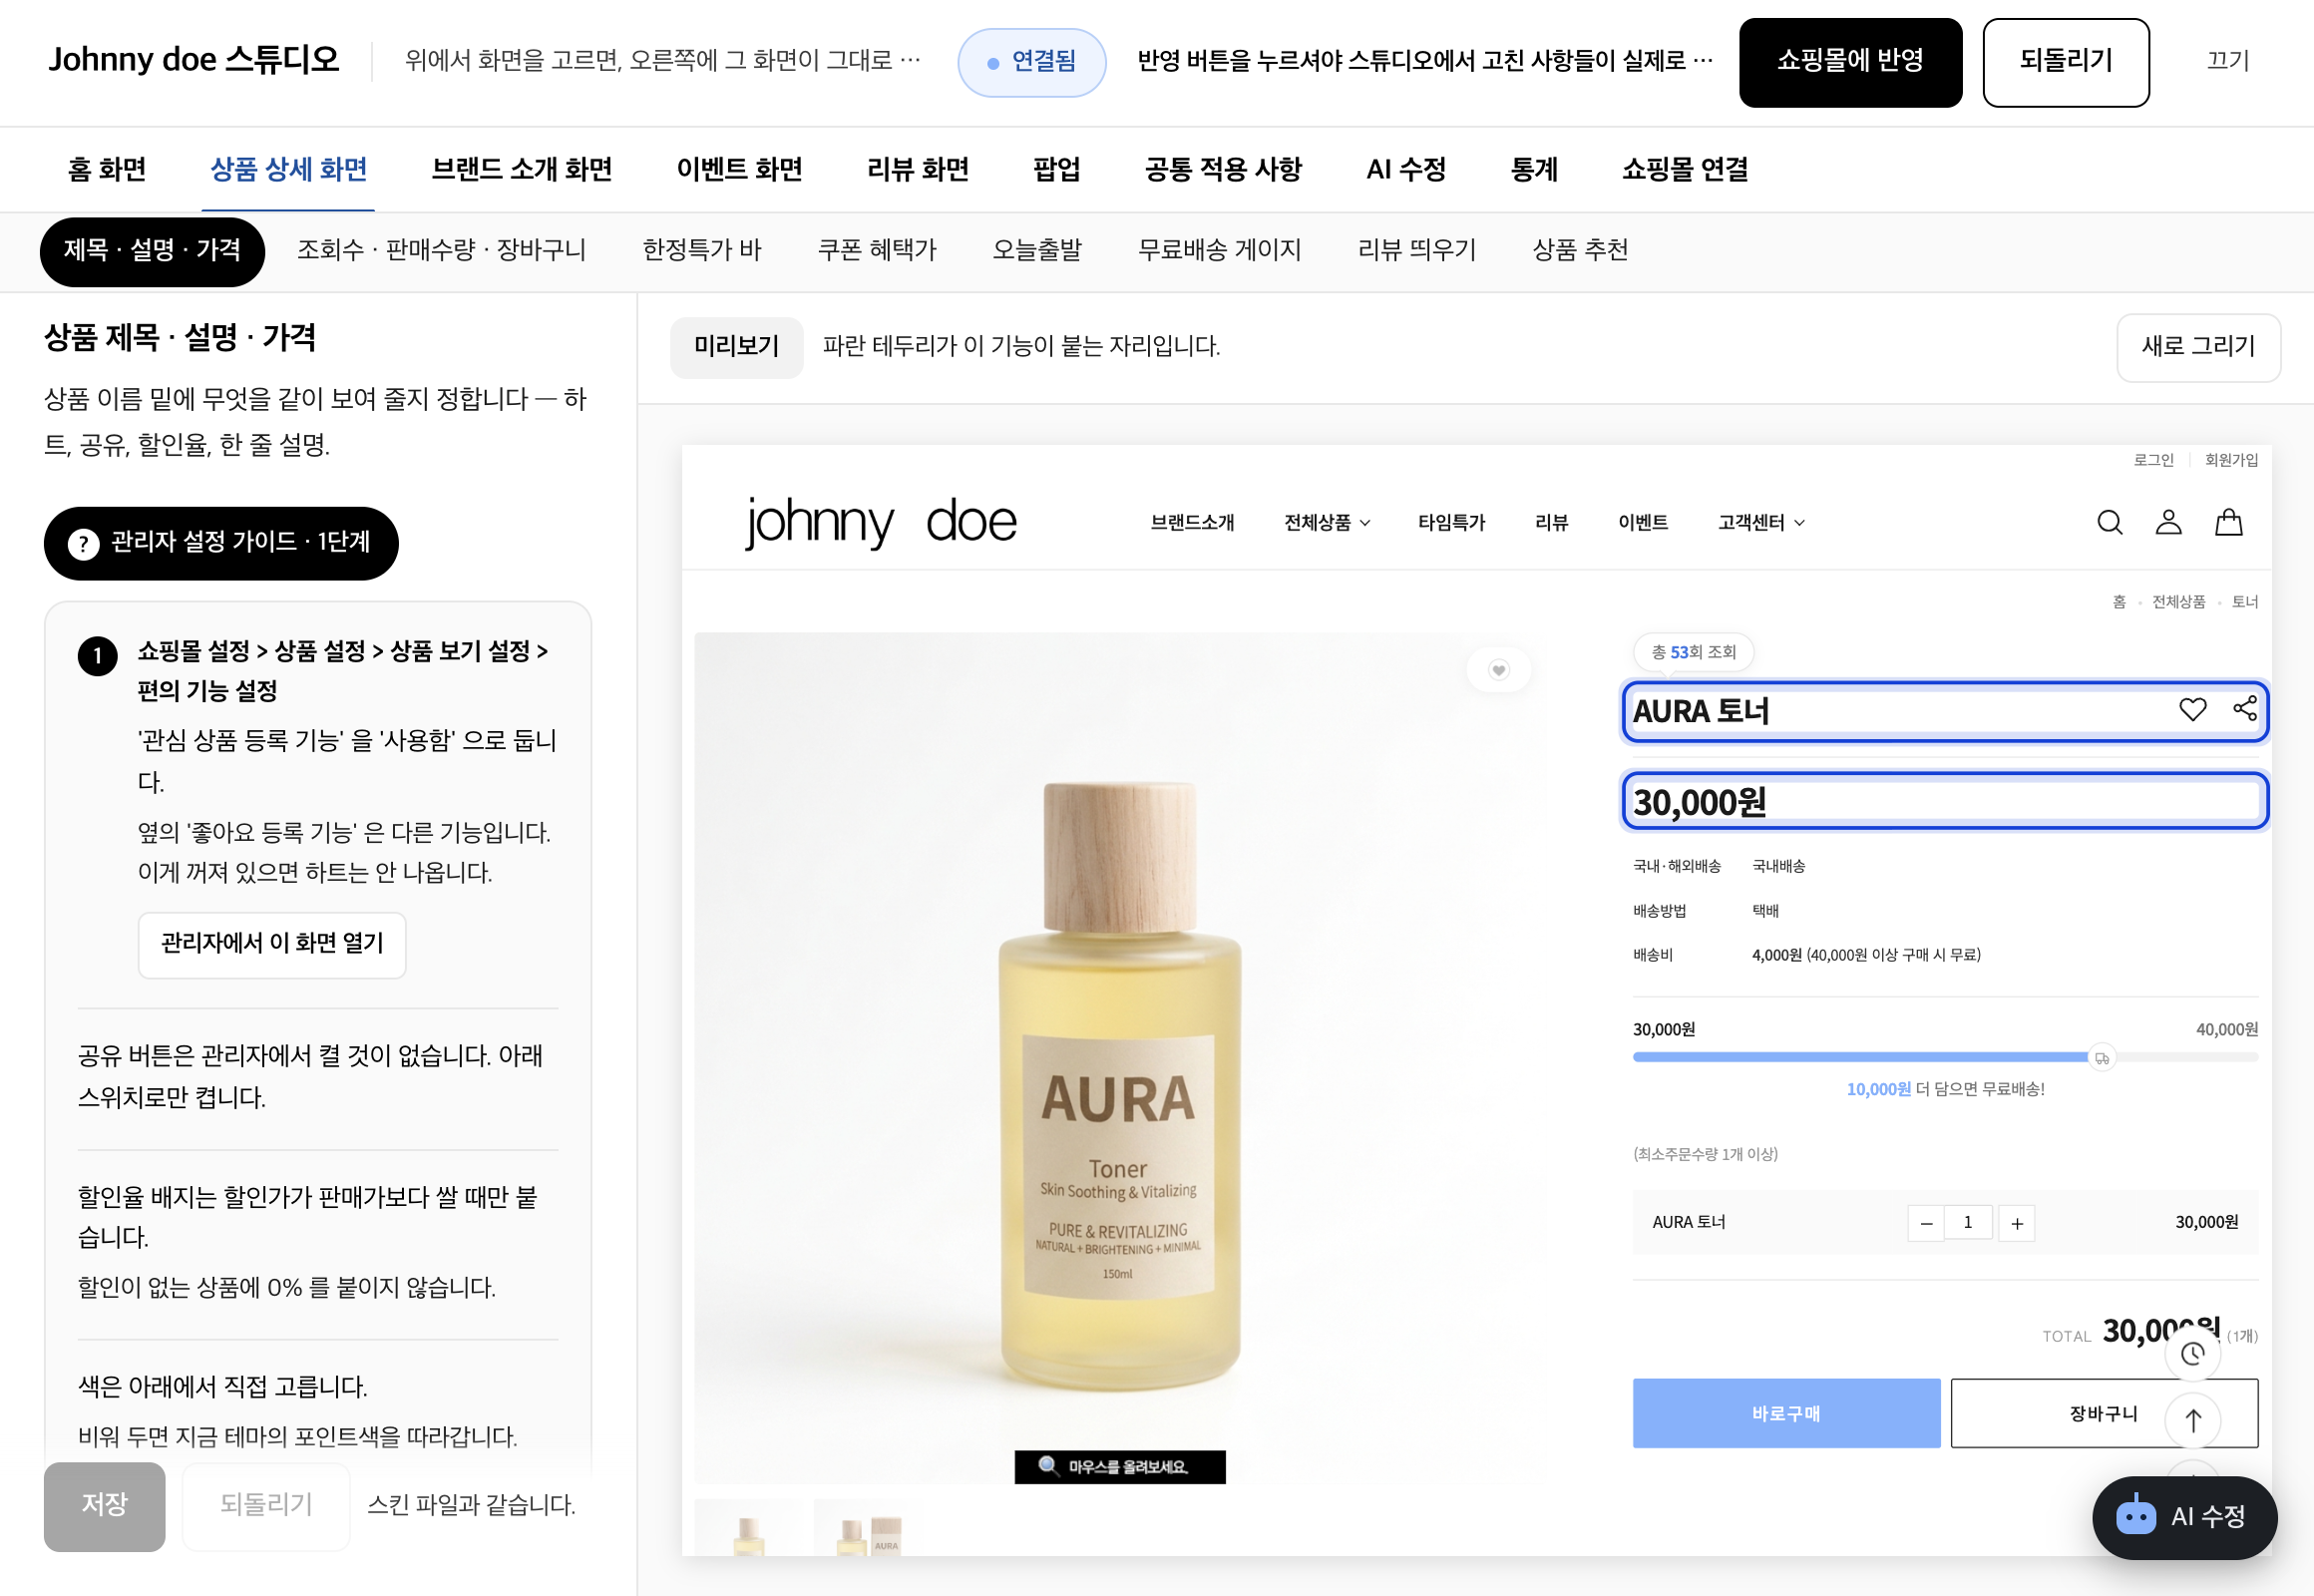2314x1596 pixels.
Task: Click the 저장 button
Action: [x=104, y=1506]
